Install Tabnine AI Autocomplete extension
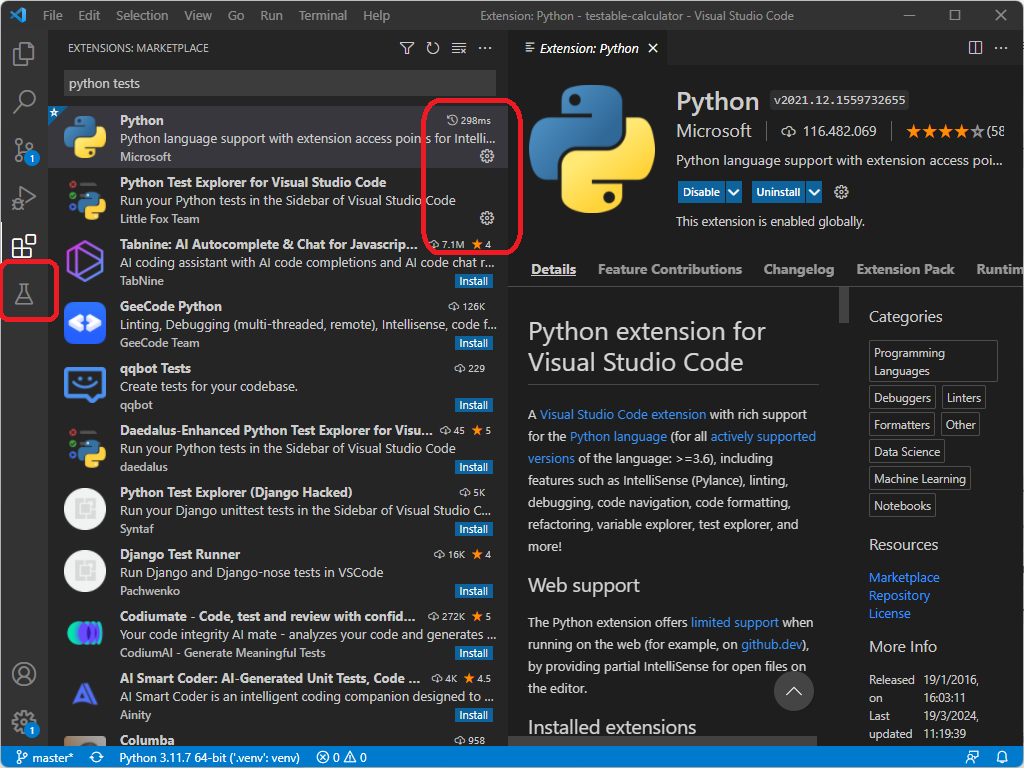Screen dimensions: 1024x768 (x=473, y=281)
